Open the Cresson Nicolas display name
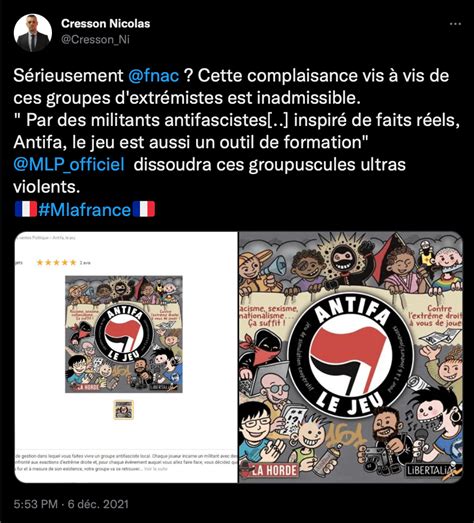 105,24
